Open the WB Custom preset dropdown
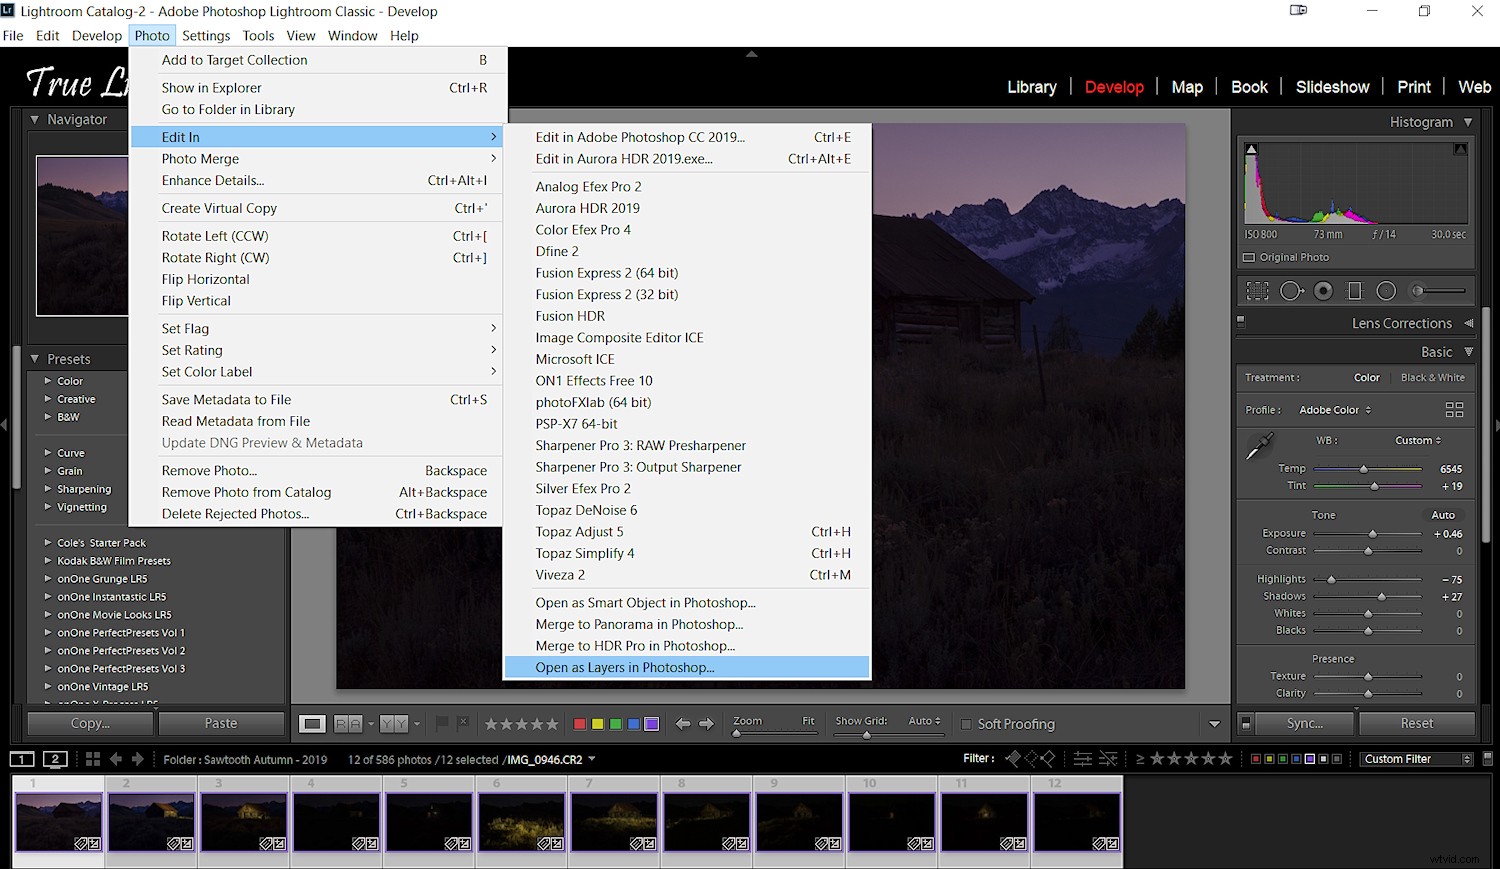1500x869 pixels. (1418, 440)
